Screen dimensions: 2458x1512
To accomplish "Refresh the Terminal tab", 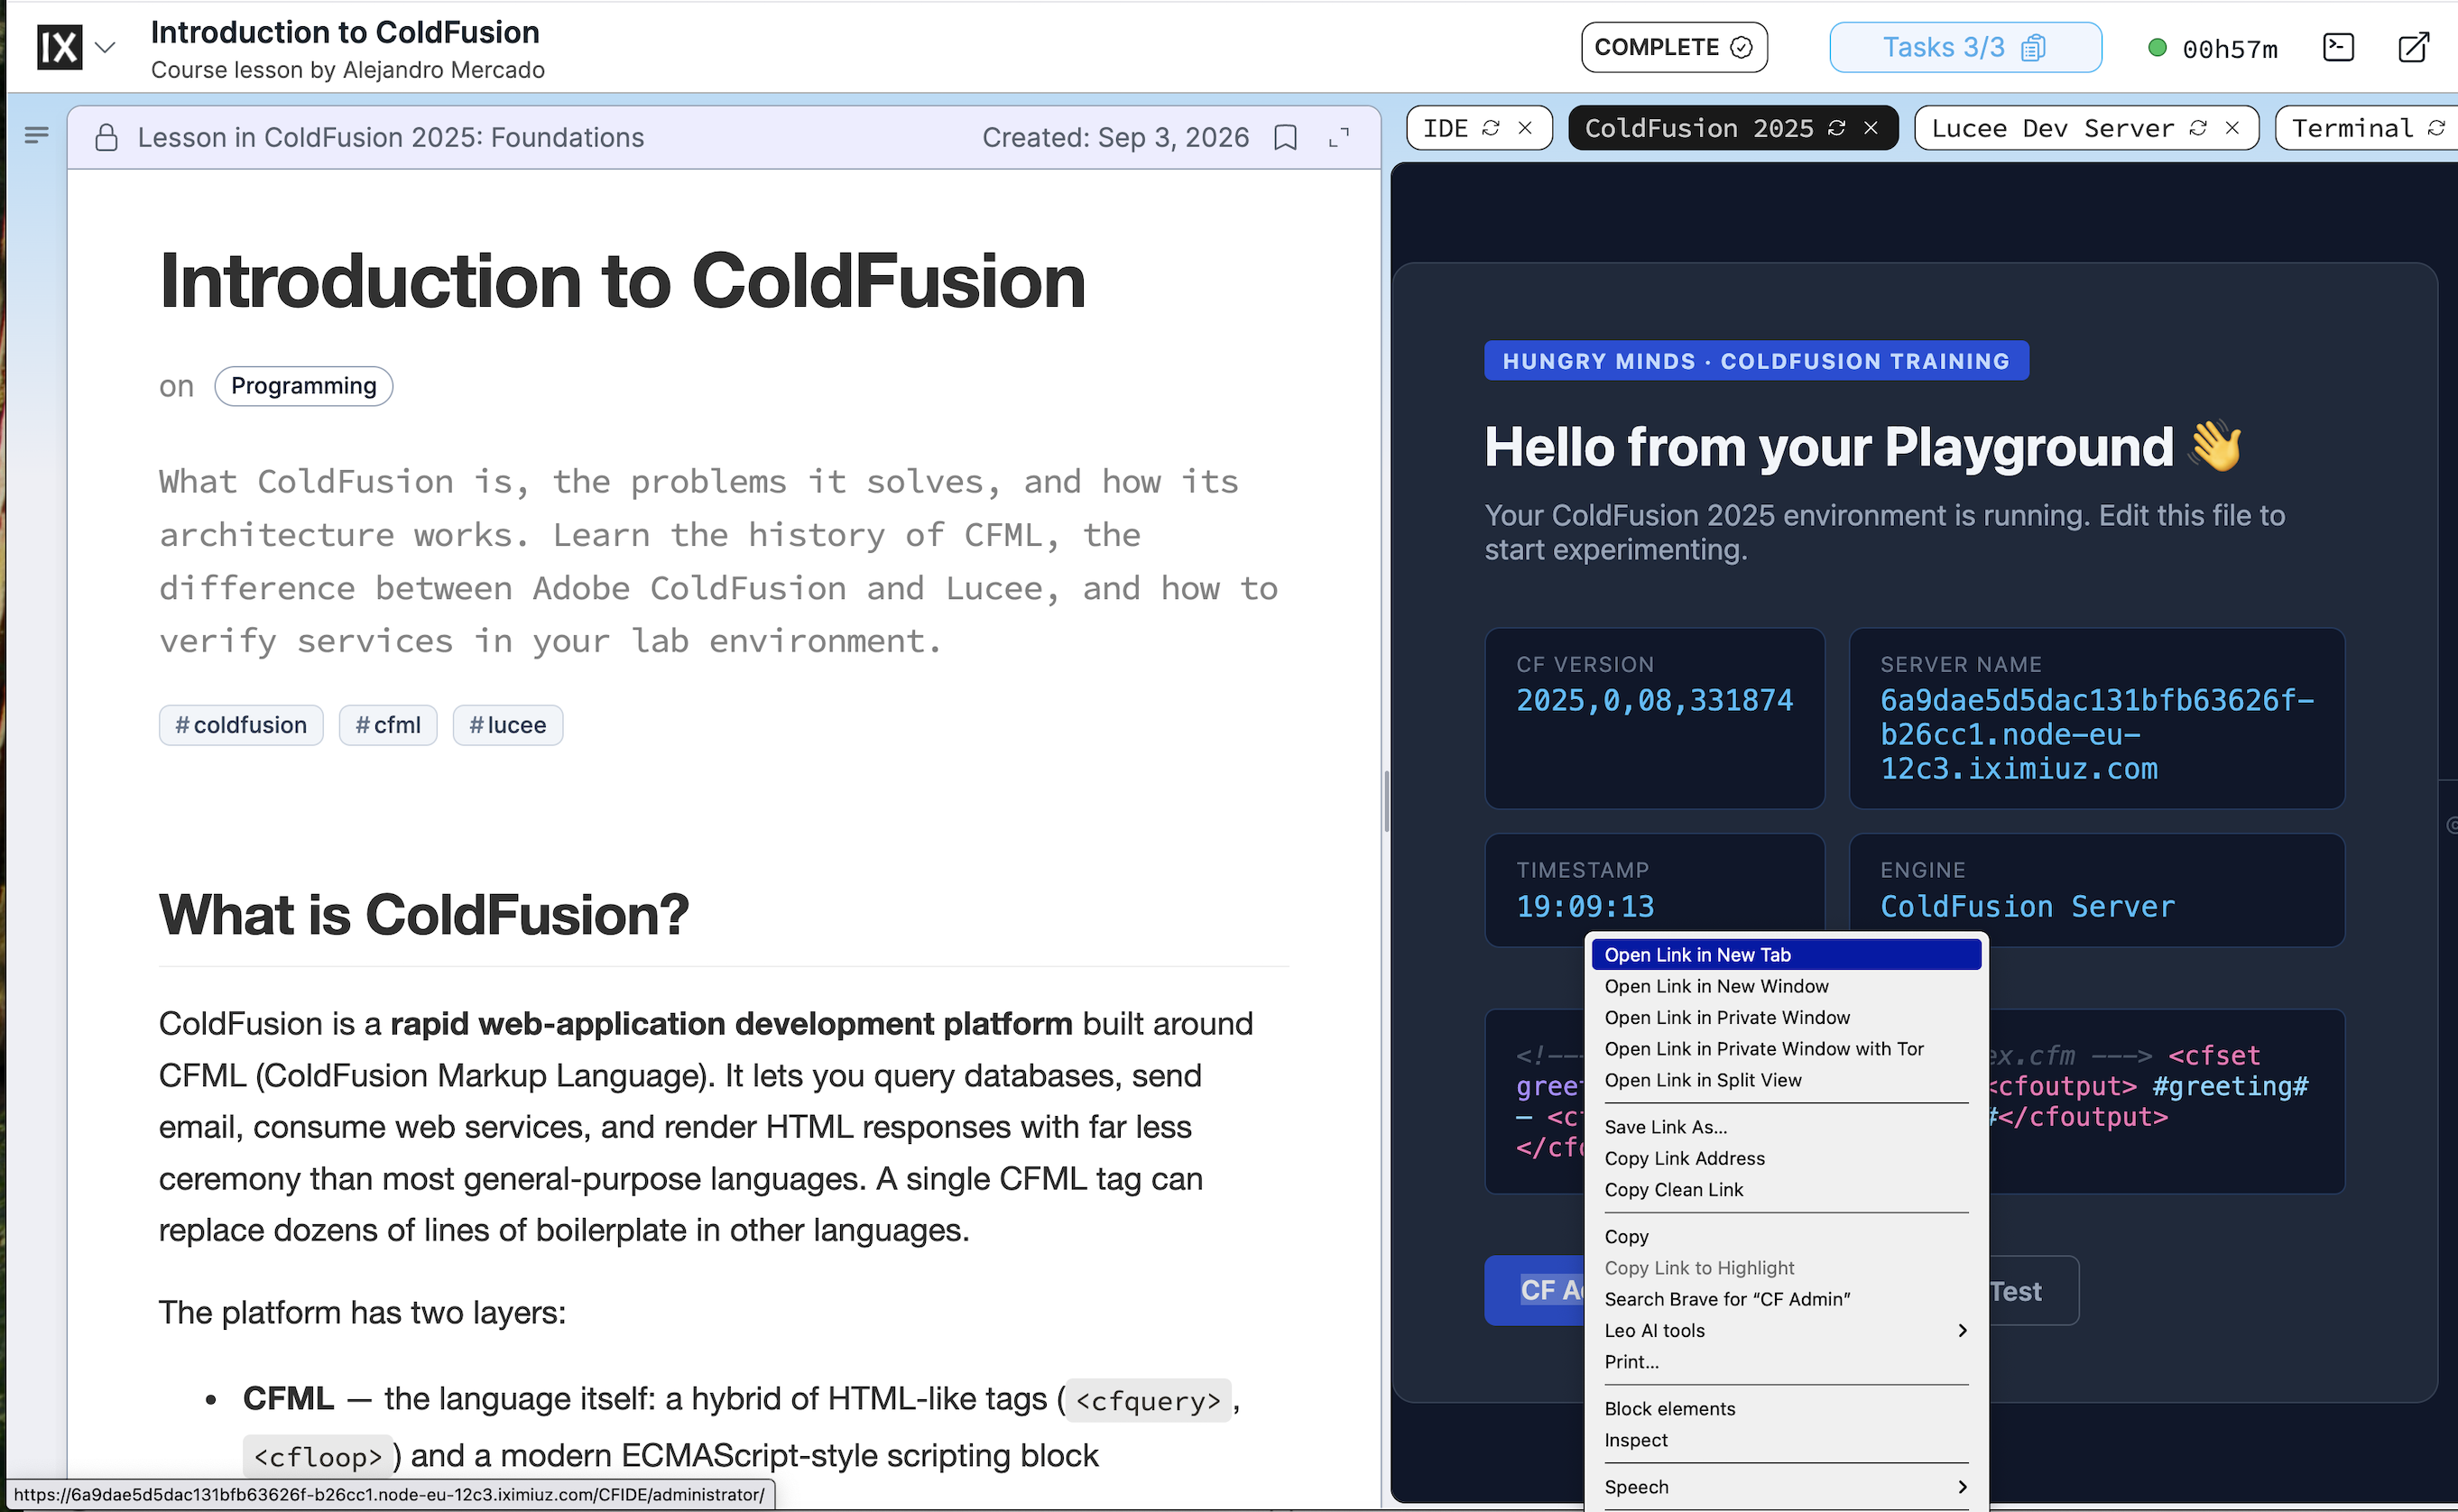I will pos(2436,128).
